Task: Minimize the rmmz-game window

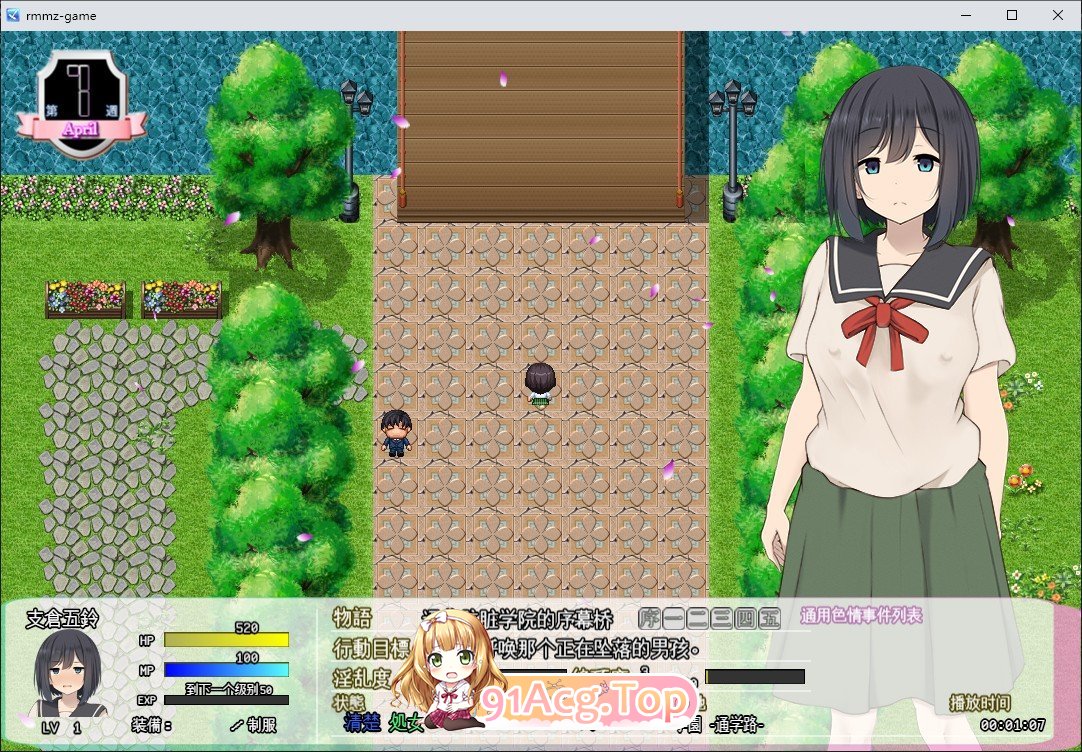Action: click(x=966, y=15)
